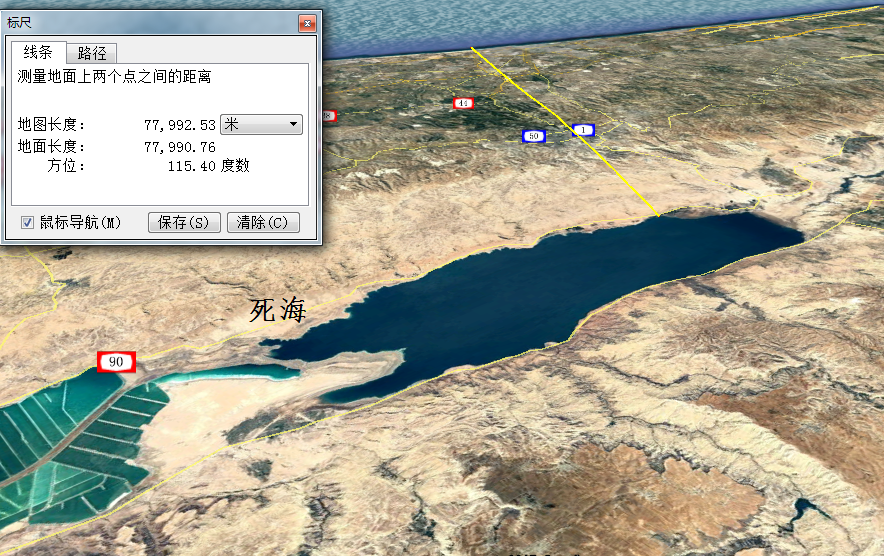This screenshot has width=884, height=556.
Task: Click the blue route 1 road shield
Action: click(583, 130)
